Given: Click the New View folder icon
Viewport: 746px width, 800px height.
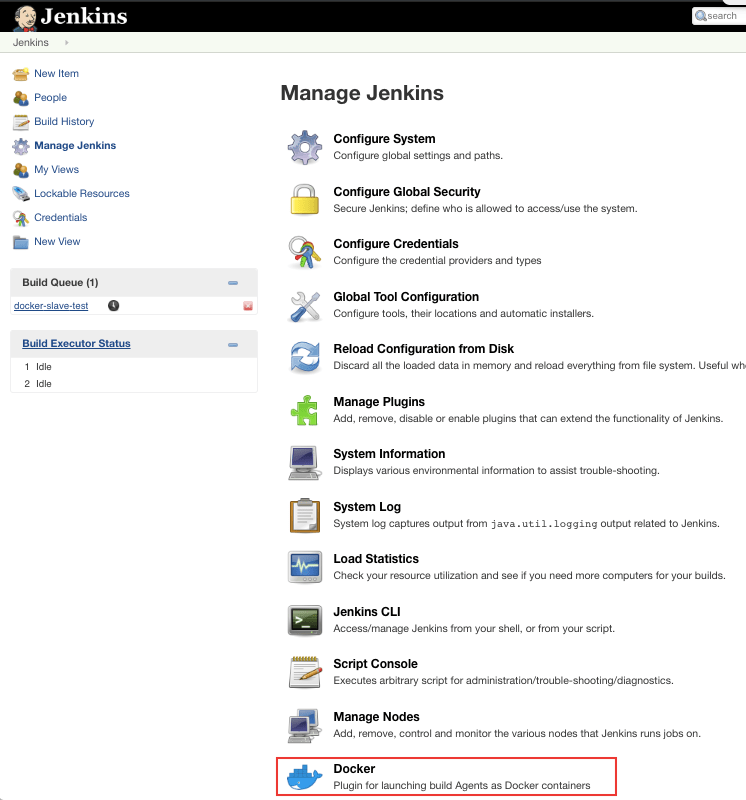Looking at the screenshot, I should 20,242.
